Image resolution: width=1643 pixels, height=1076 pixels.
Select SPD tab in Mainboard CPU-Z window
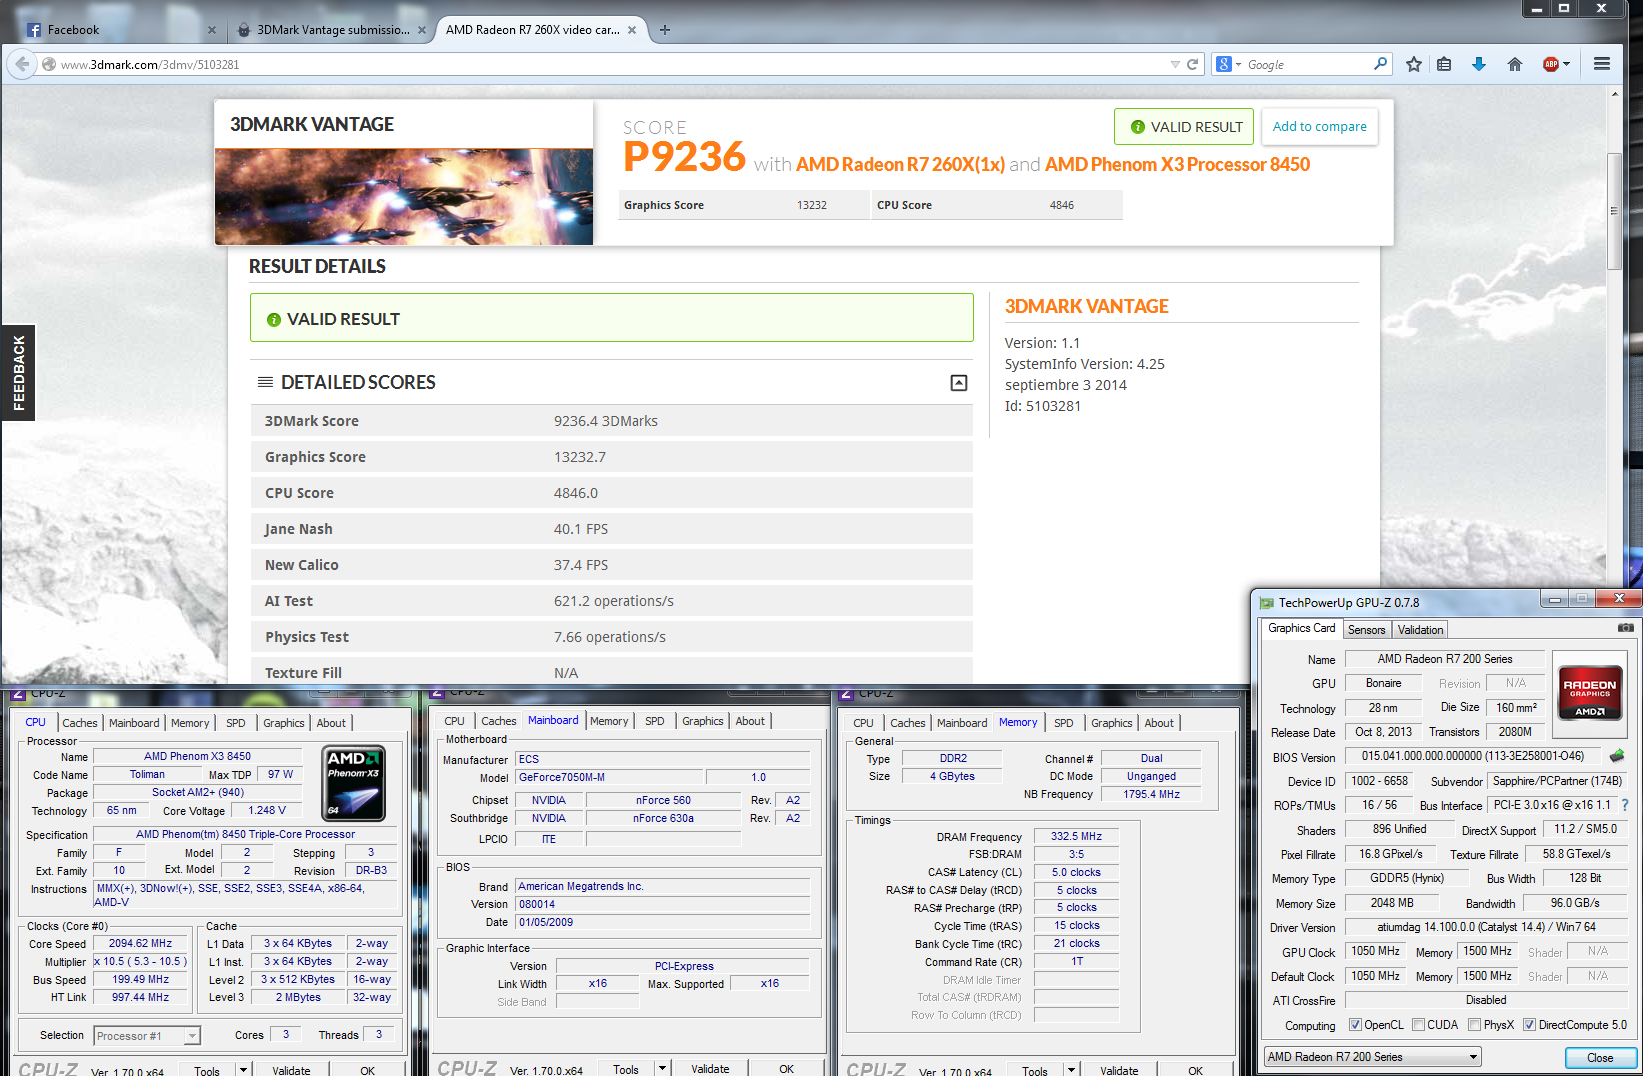coord(655,721)
